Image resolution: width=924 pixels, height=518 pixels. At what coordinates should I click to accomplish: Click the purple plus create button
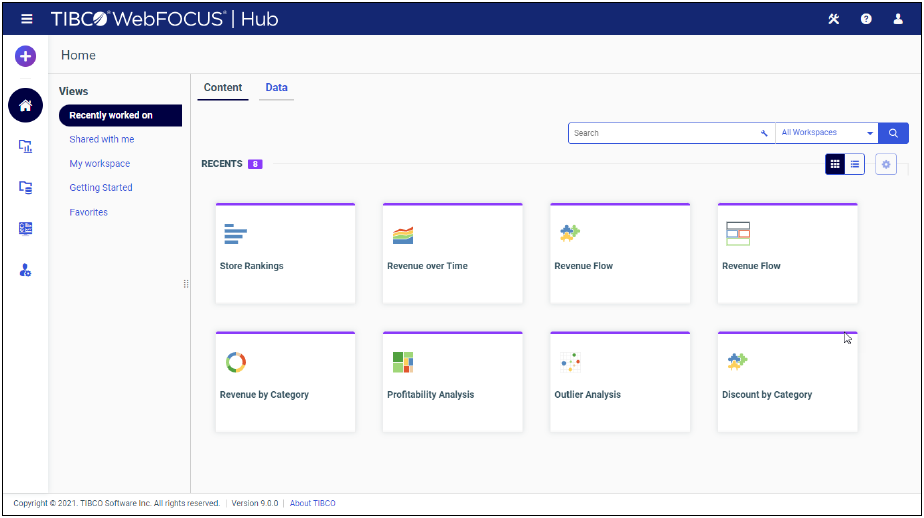point(25,56)
